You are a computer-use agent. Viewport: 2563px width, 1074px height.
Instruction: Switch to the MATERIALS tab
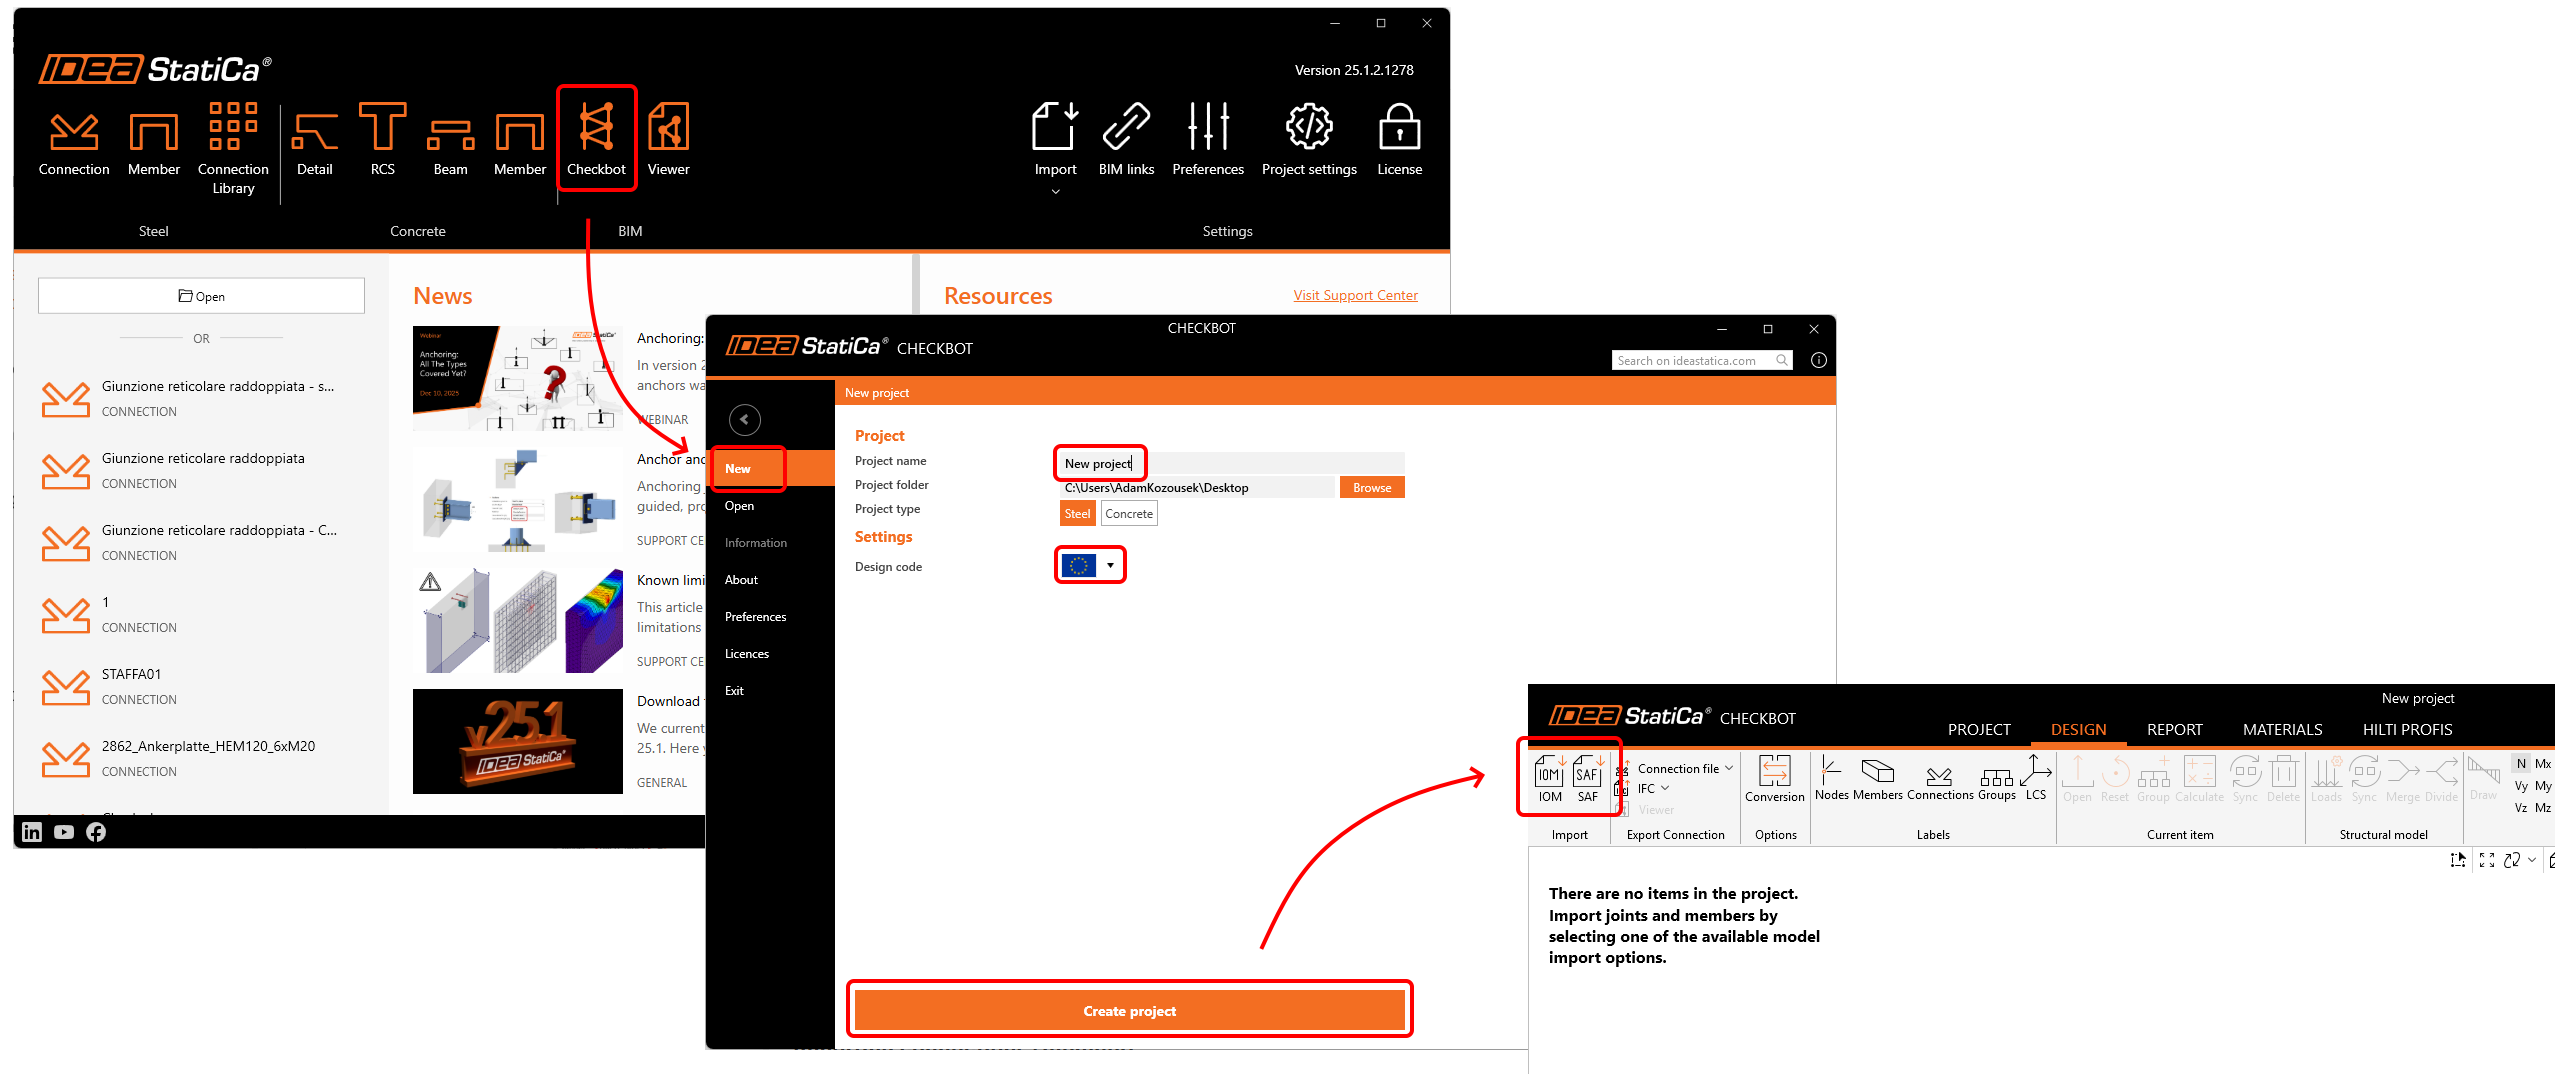click(2283, 730)
